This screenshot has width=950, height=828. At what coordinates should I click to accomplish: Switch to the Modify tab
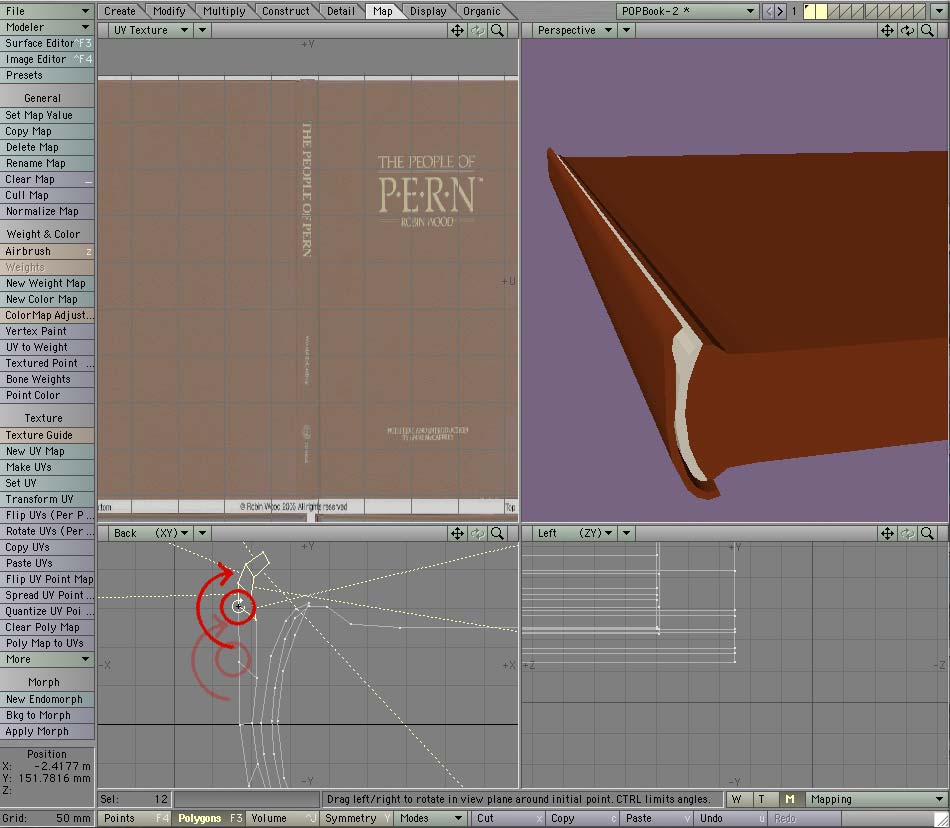pyautogui.click(x=169, y=11)
